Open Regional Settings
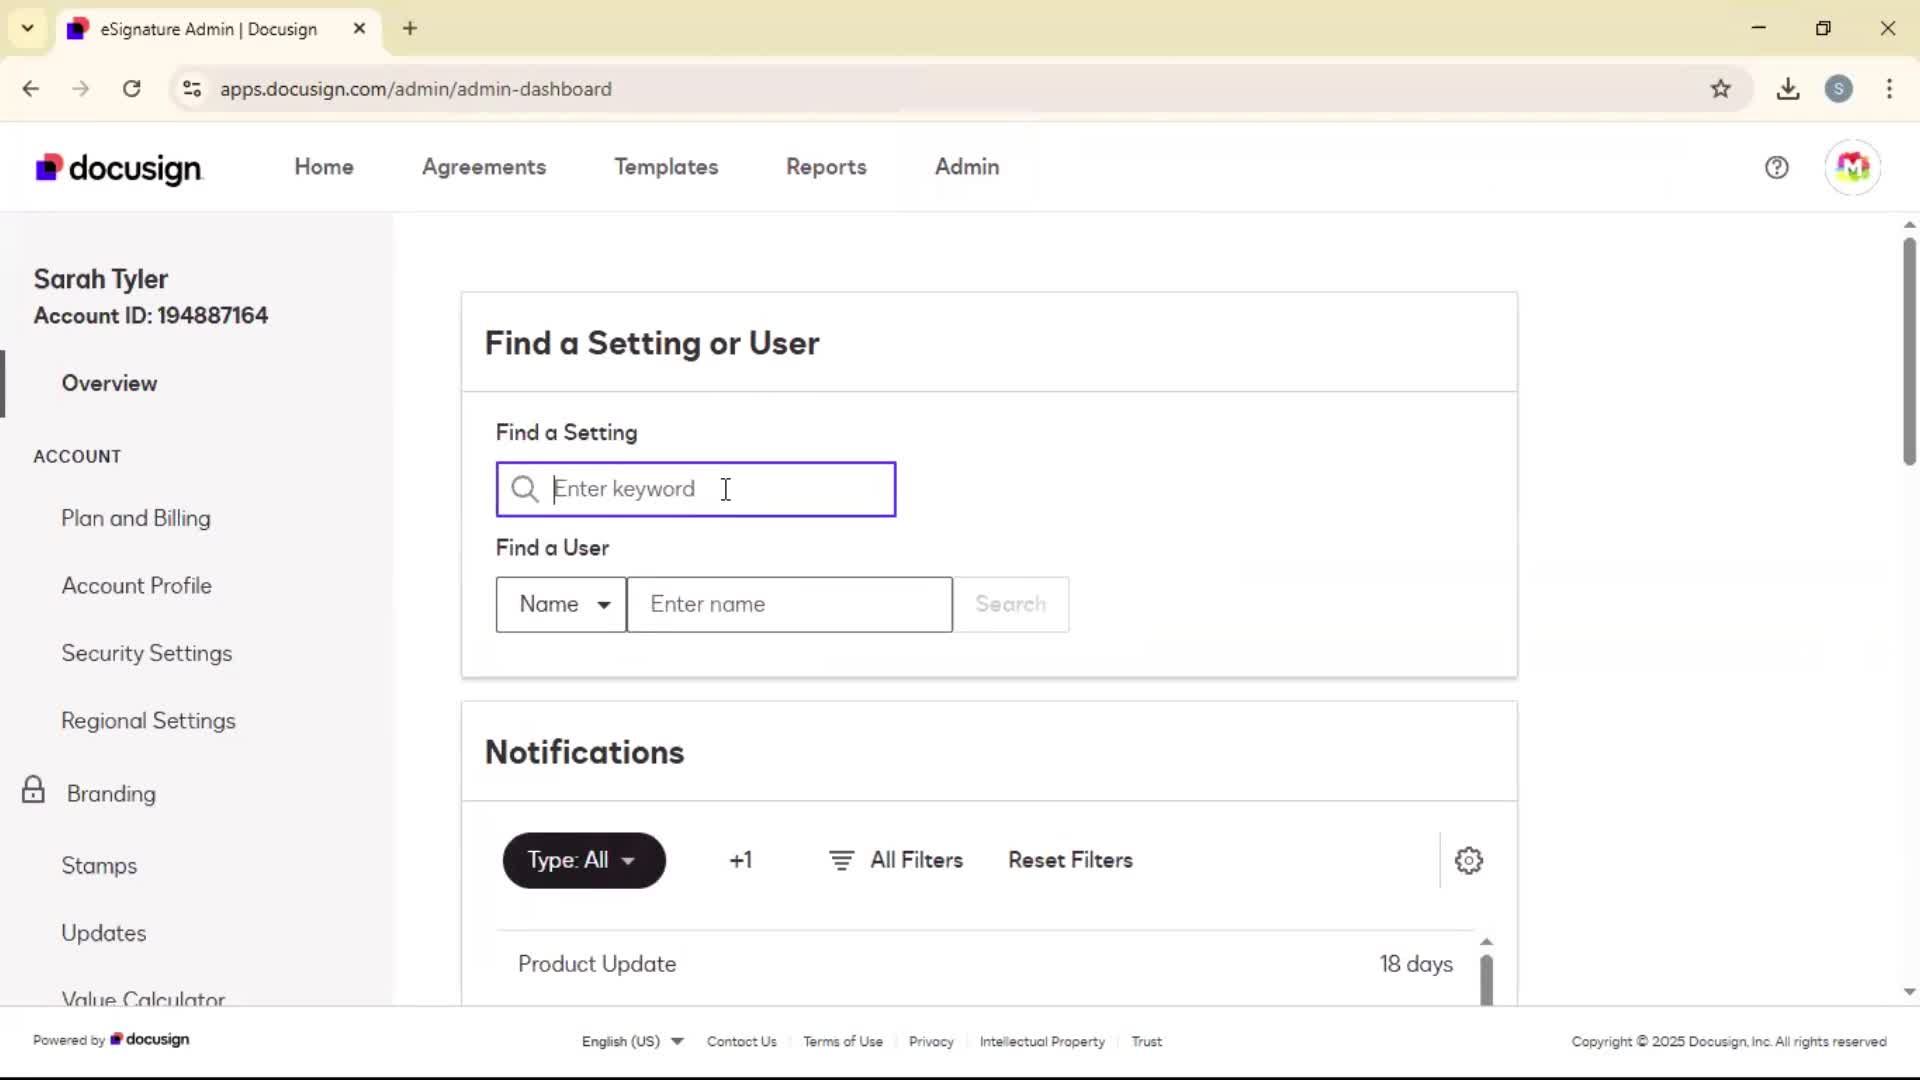The height and width of the screenshot is (1080, 1920). pos(148,721)
